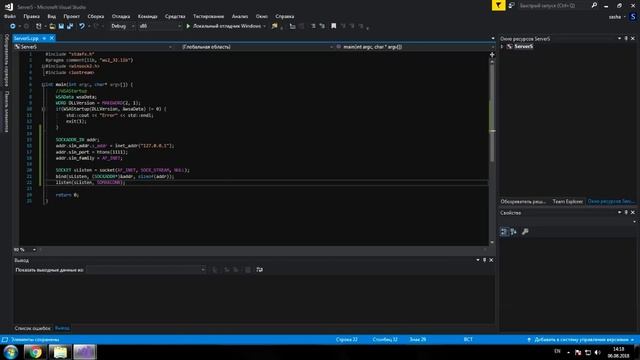Click the green start debugging arrow
Screen dimensions: 640x360
[x=188, y=26]
